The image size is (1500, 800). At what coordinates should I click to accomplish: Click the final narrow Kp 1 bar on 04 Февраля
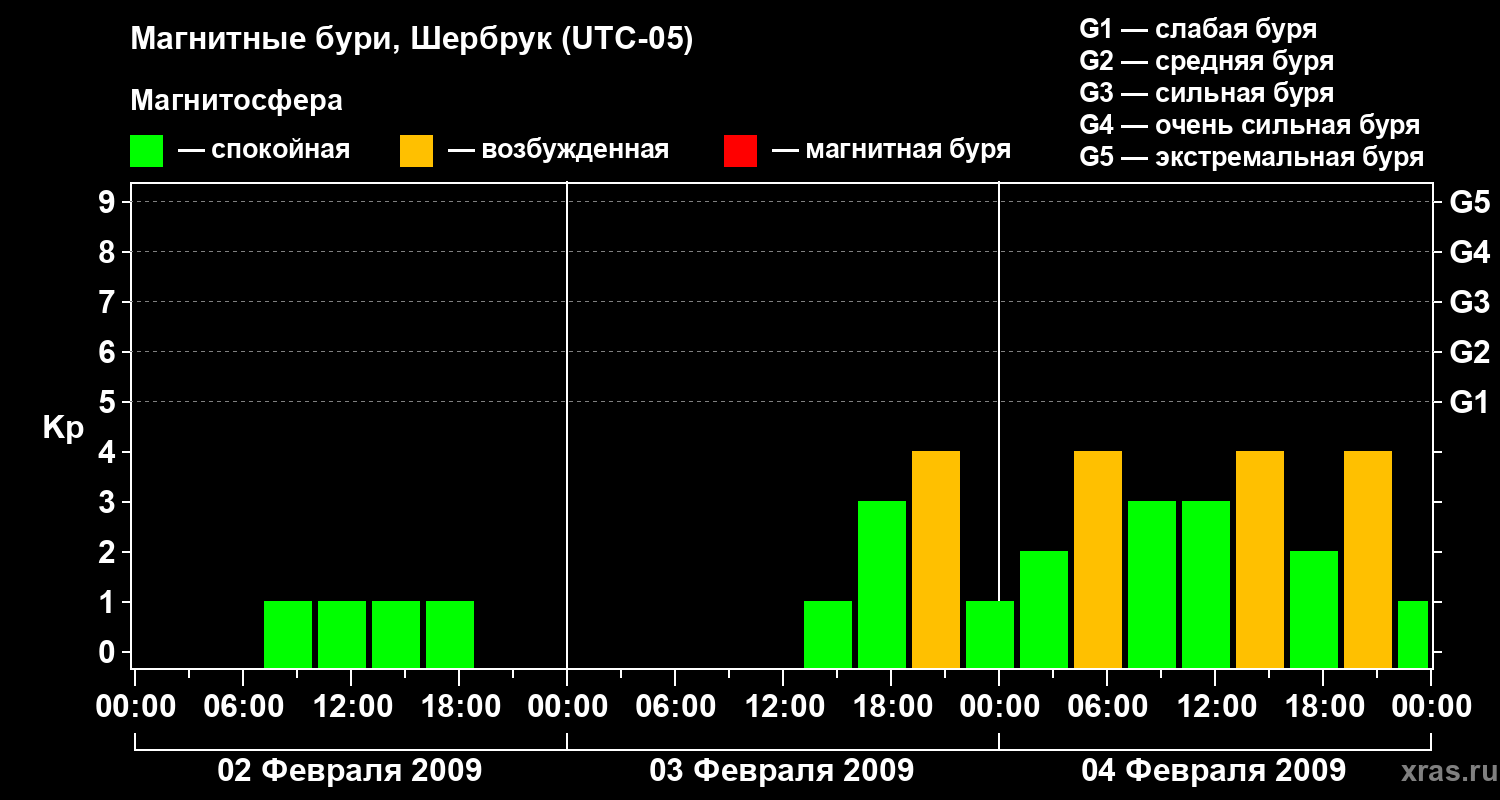tap(1413, 634)
